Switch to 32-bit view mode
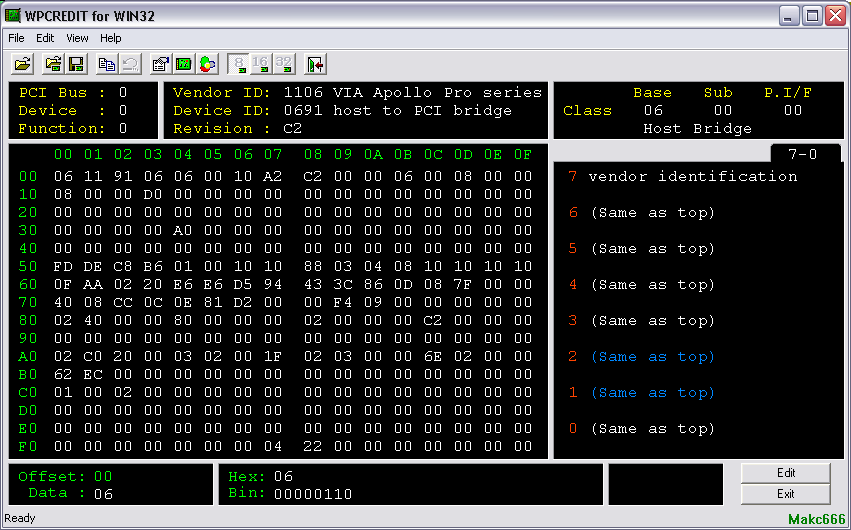The width and height of the screenshot is (851, 530). click(x=284, y=64)
